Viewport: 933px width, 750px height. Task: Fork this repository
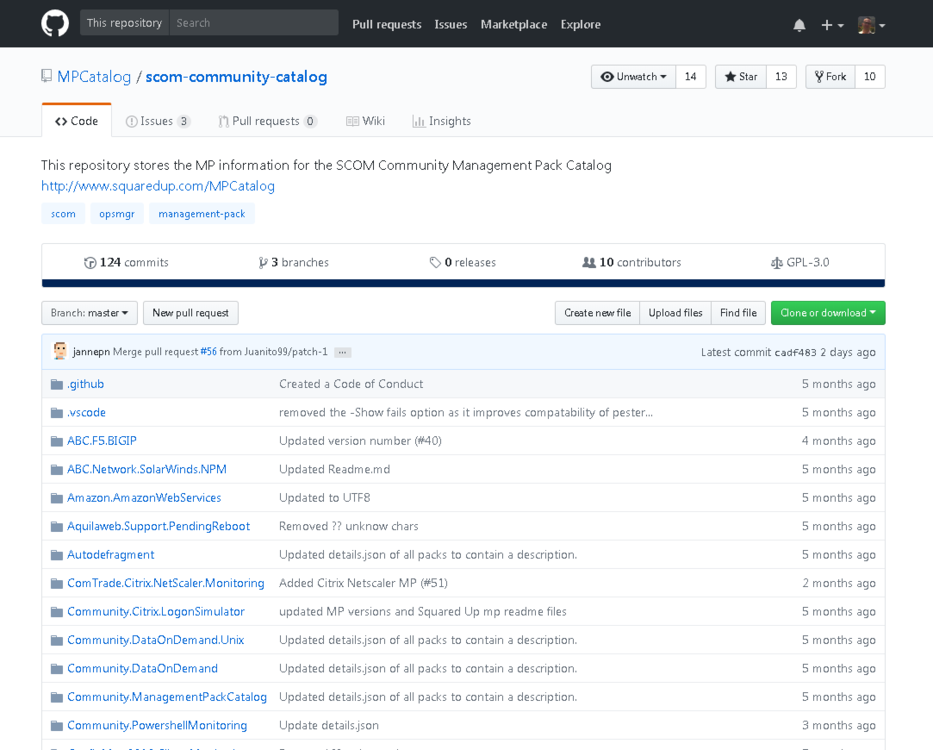pos(830,77)
